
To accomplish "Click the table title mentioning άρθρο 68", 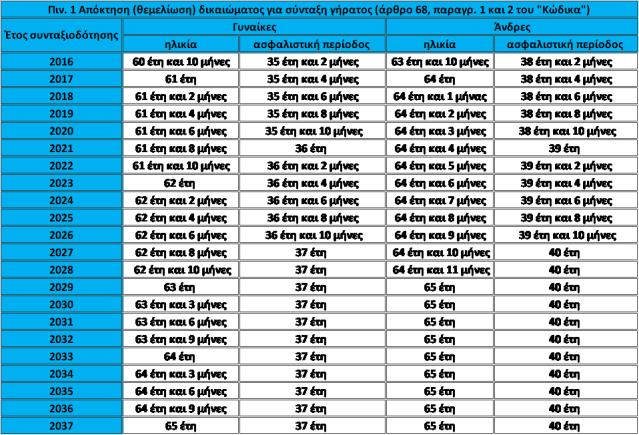I will (x=319, y=9).
